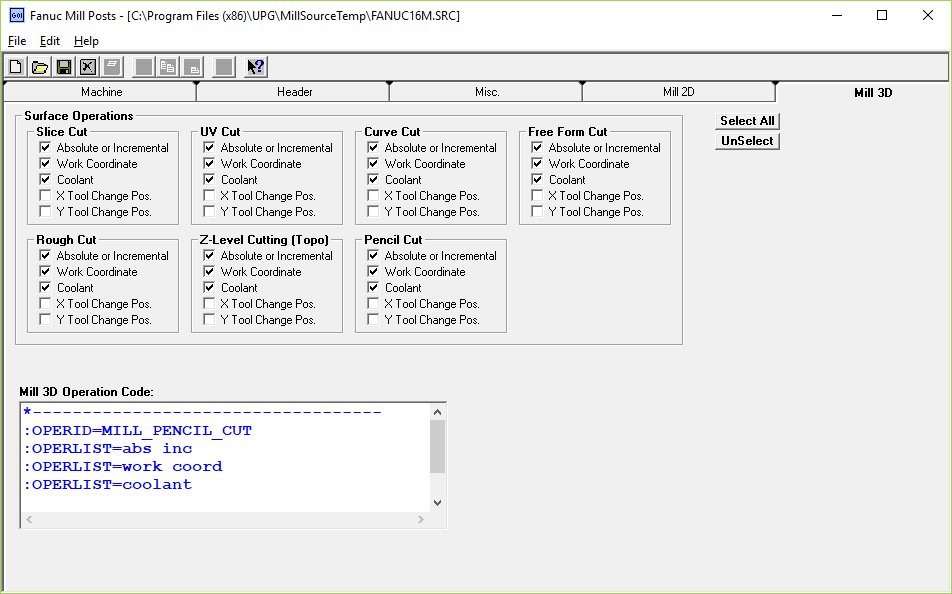Check Free Form Cut Y Tool Change Pos.
952x594 pixels.
(x=537, y=211)
